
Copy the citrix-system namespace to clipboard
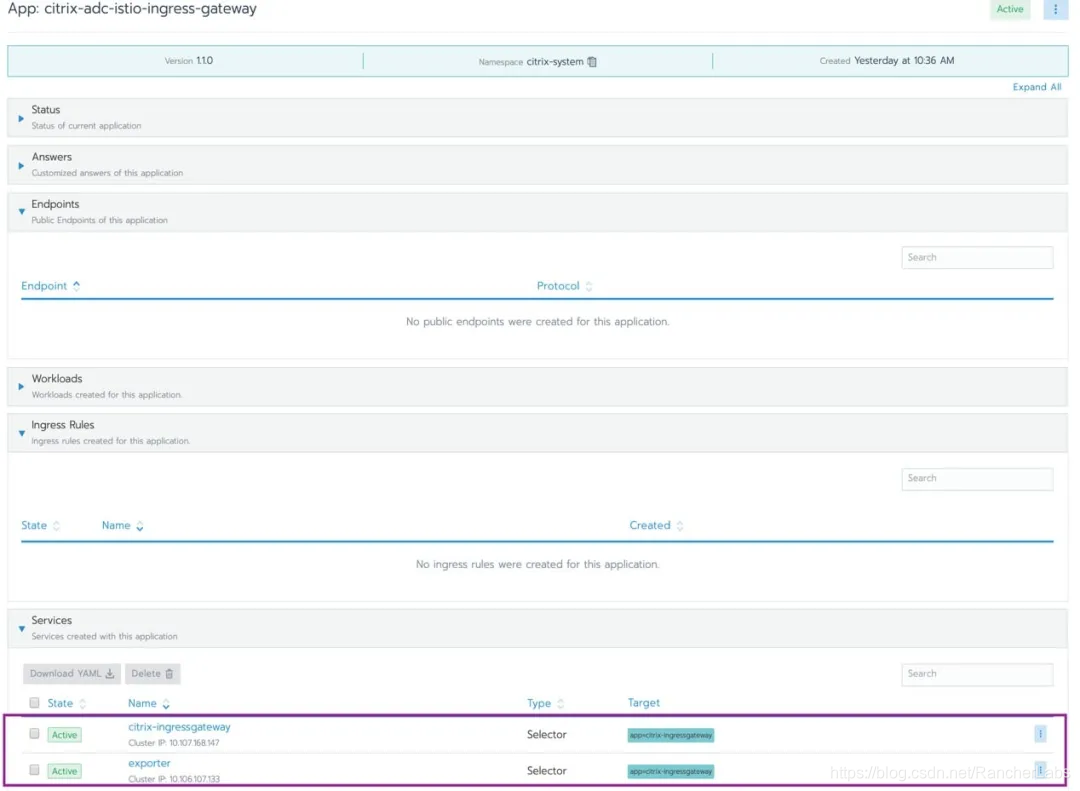pos(592,62)
